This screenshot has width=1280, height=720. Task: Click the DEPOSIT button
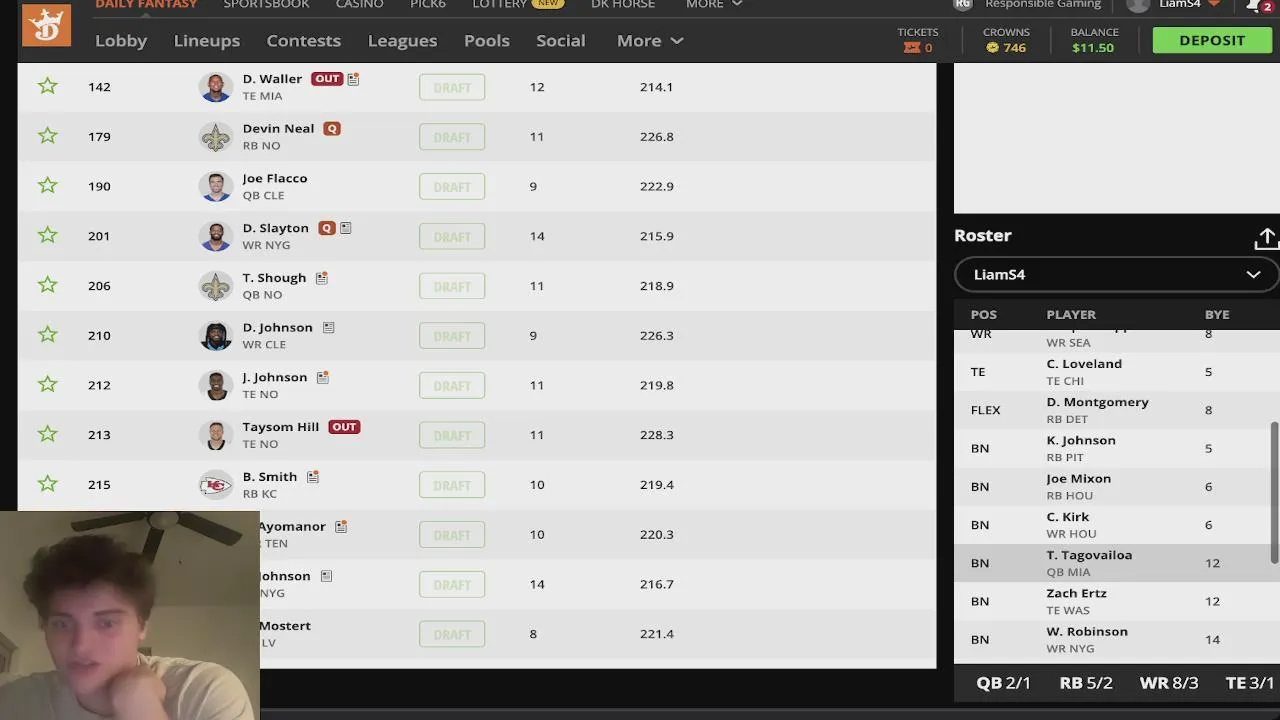1212,40
